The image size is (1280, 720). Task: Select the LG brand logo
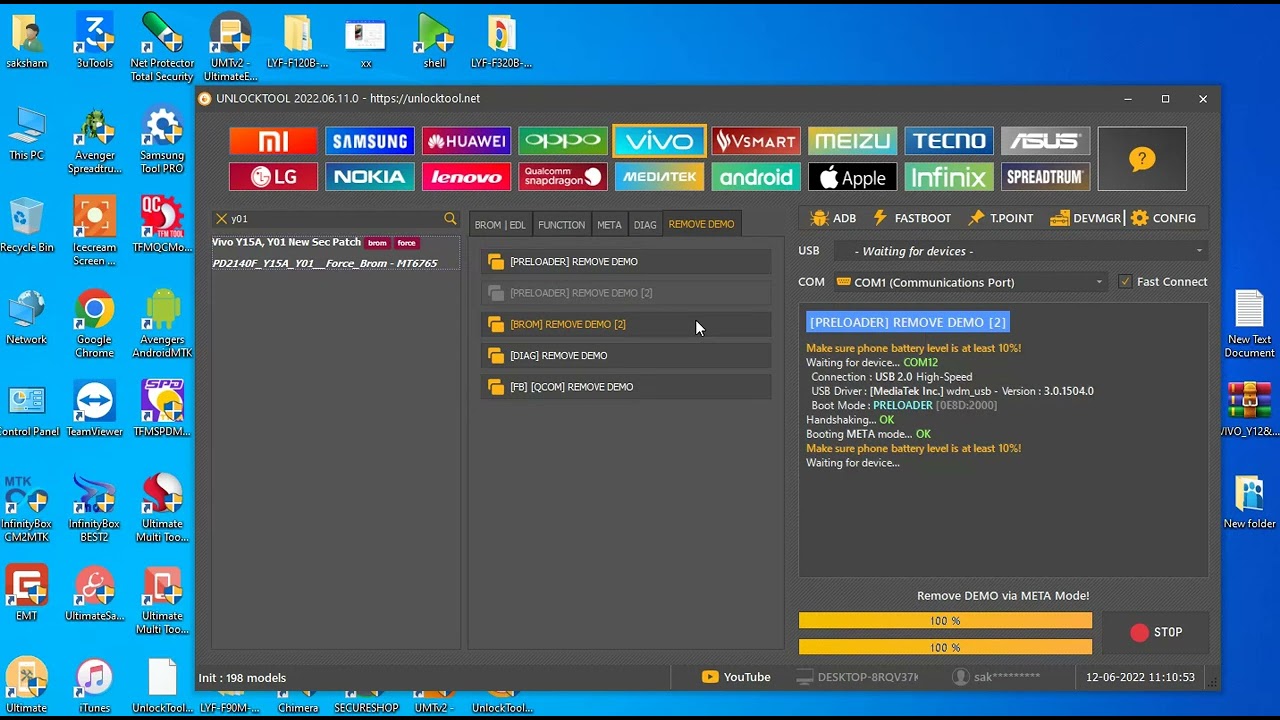pyautogui.click(x=273, y=177)
